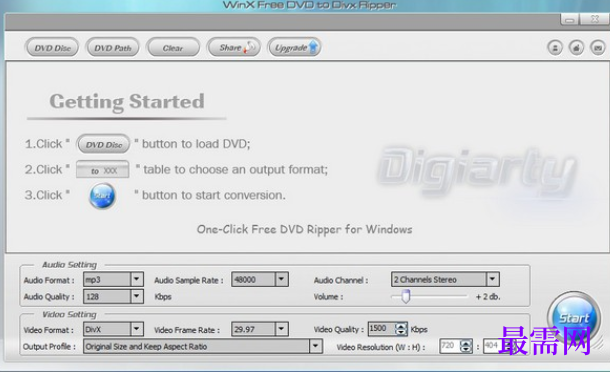Open the Video Frame Rate dropdown

tap(260, 329)
